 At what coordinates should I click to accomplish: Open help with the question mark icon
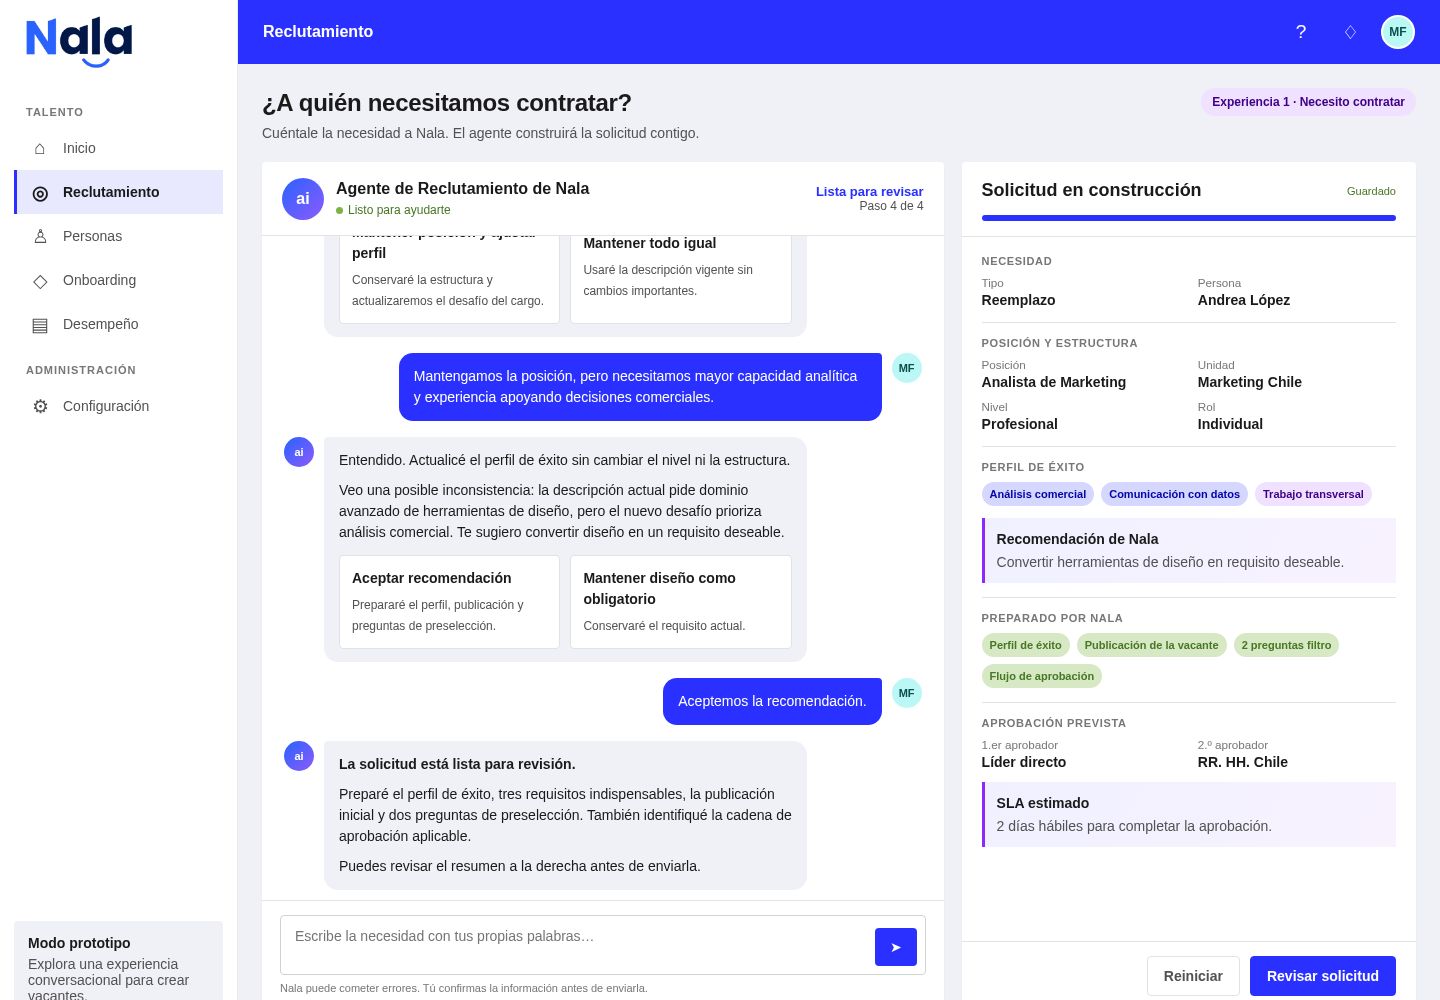coord(1301,32)
